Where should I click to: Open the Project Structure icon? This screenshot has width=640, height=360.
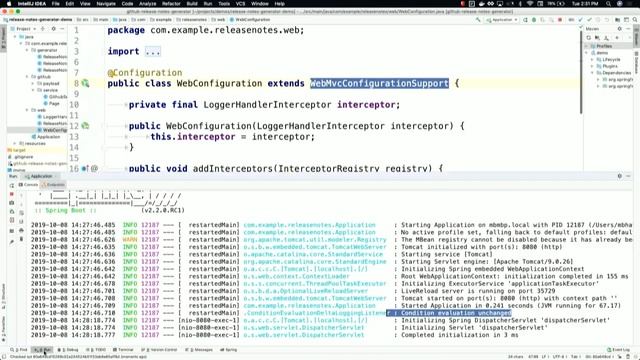tap(618, 20)
